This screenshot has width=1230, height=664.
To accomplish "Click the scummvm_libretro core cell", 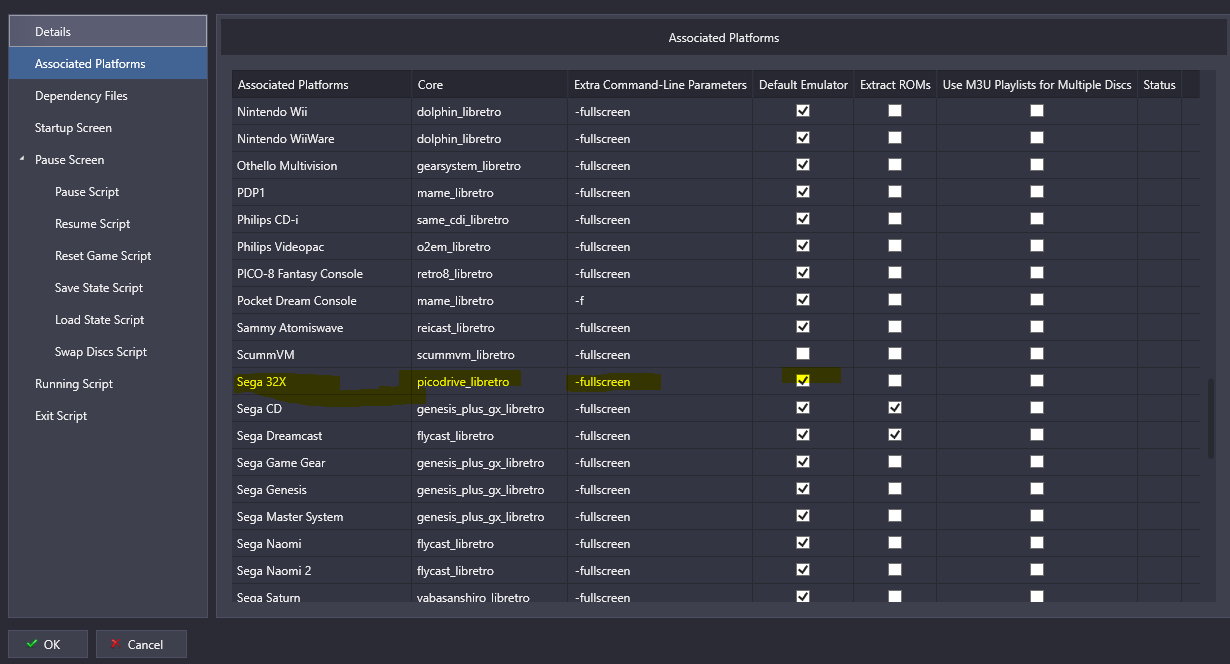I will click(489, 355).
